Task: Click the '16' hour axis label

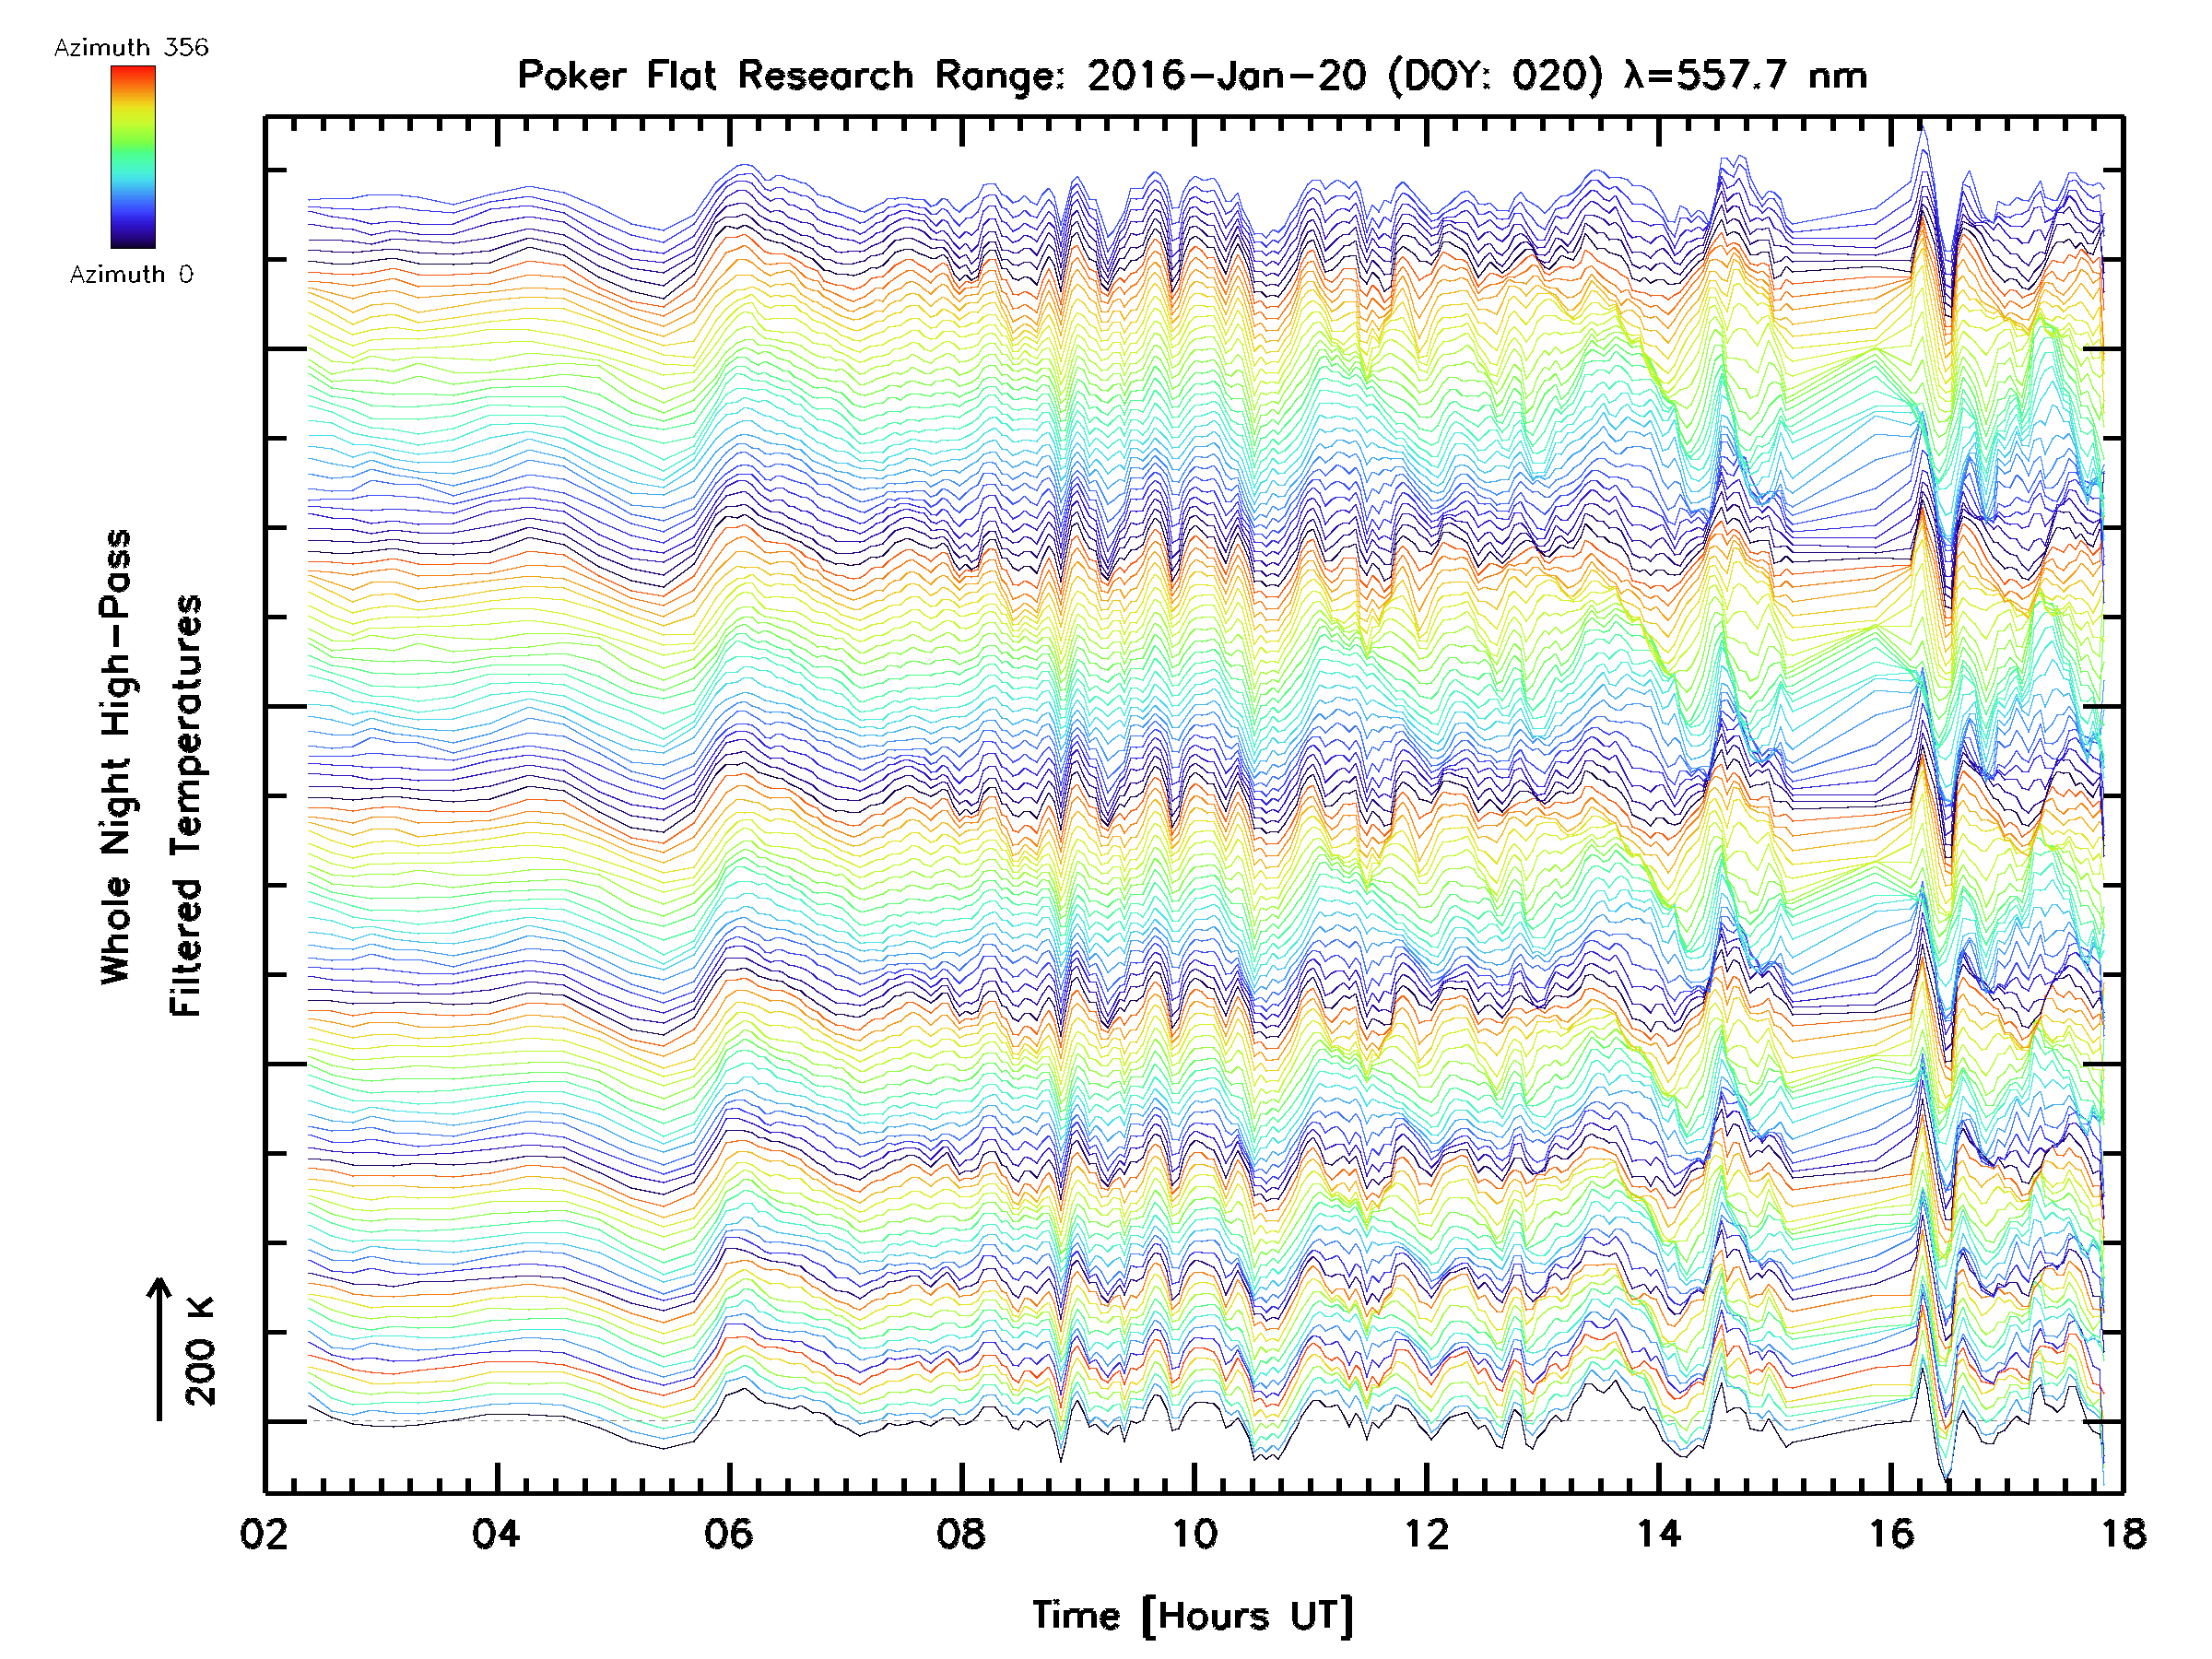Action: [1891, 1533]
